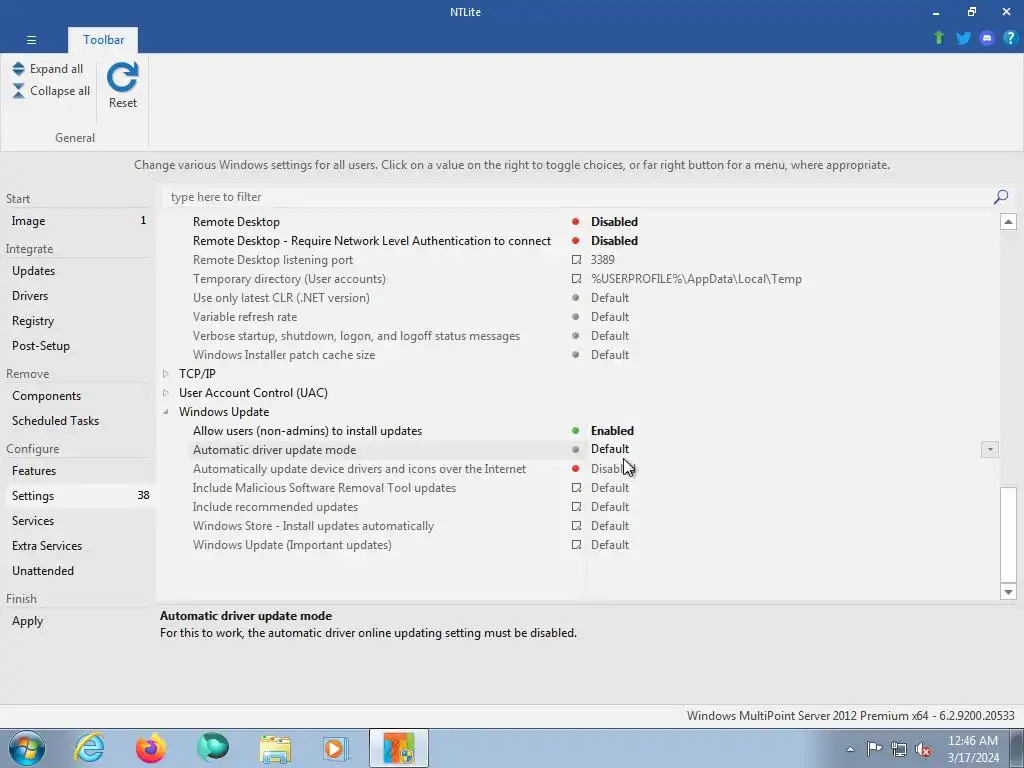
Task: Toggle Windows Installer patch cache size value
Action: click(610, 355)
